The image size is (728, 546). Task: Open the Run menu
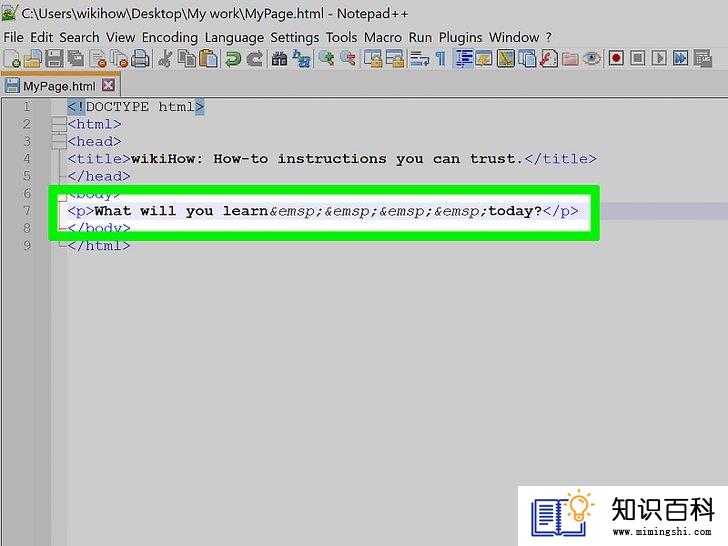[x=420, y=37]
